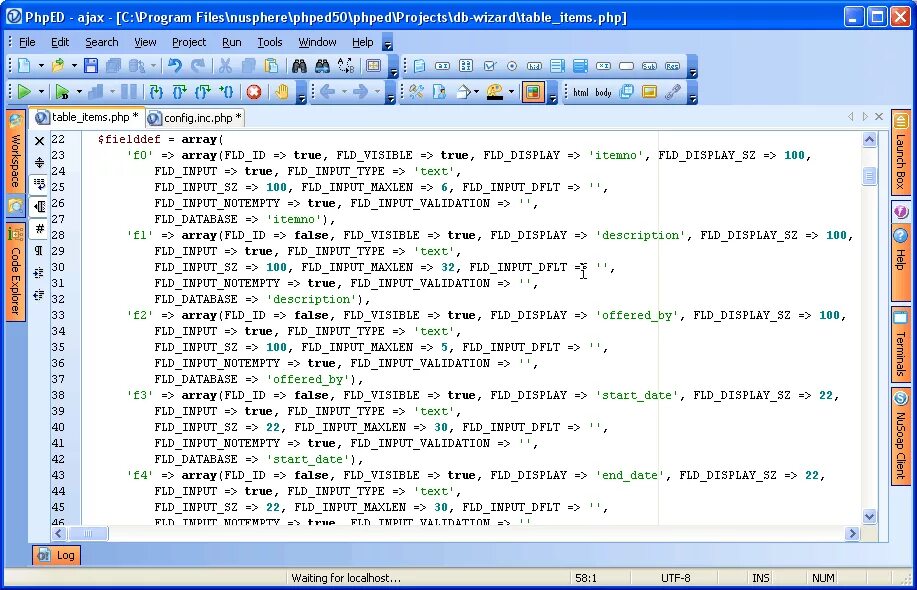Insert a body tag from the toolbar
The width and height of the screenshot is (917, 590).
tap(604, 92)
